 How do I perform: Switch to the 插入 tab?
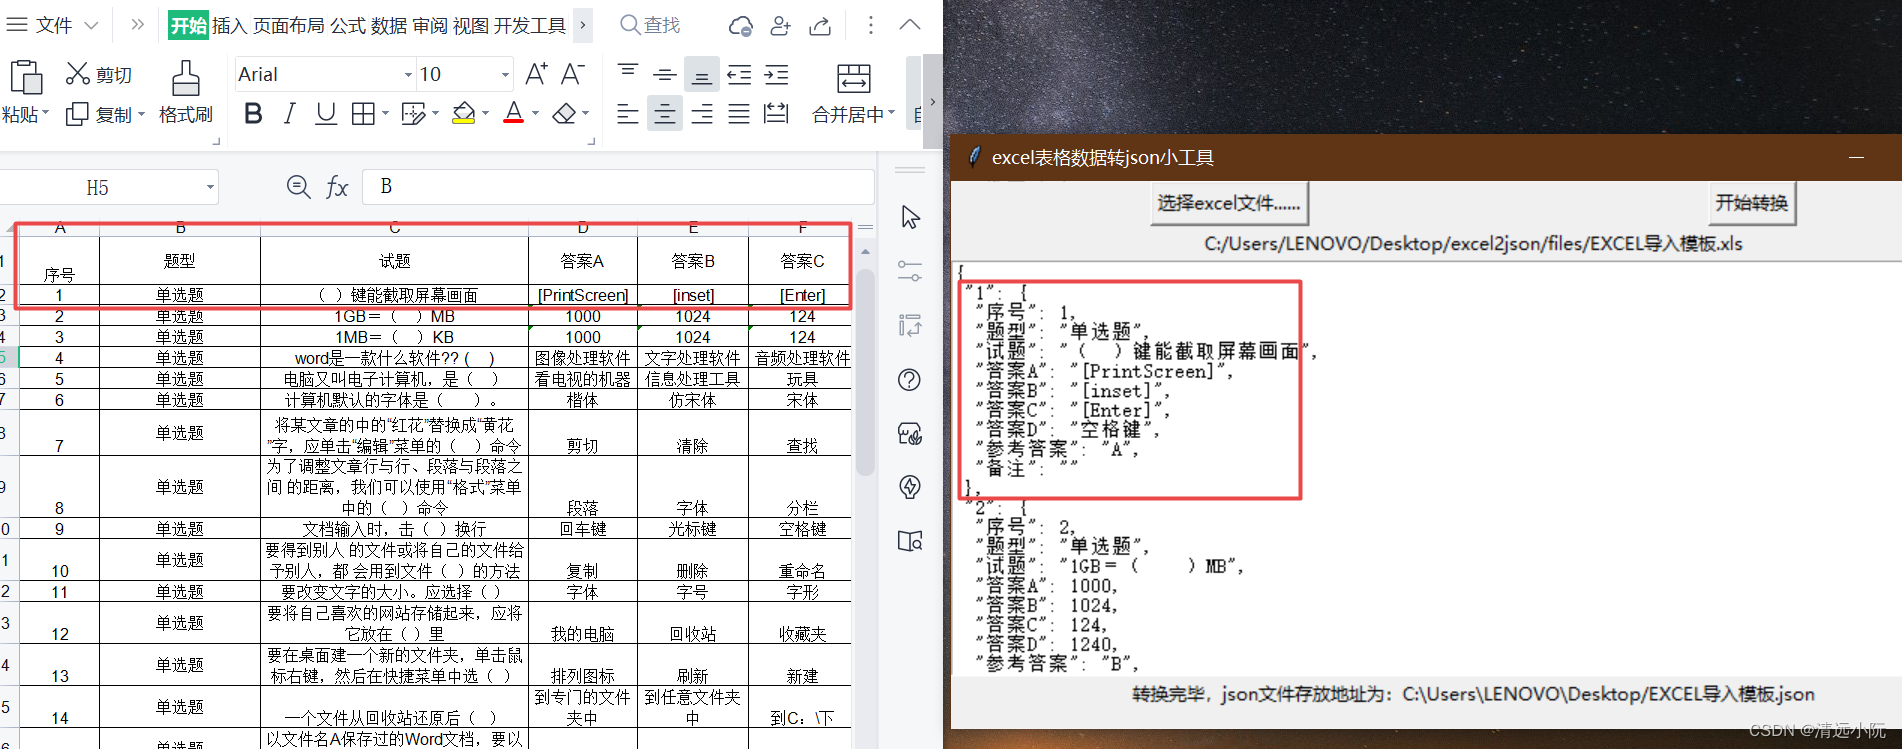[229, 25]
